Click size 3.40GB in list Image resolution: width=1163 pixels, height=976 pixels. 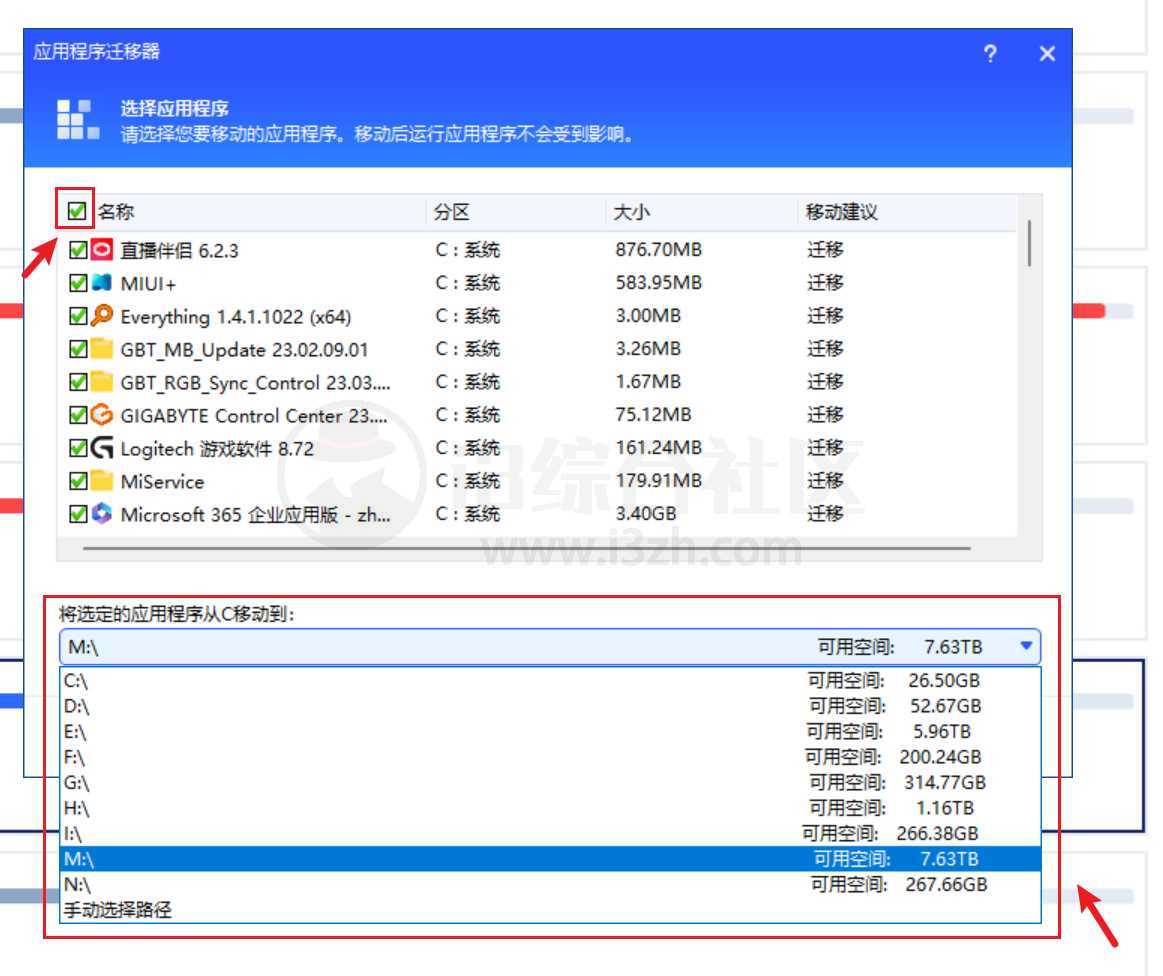coord(645,513)
